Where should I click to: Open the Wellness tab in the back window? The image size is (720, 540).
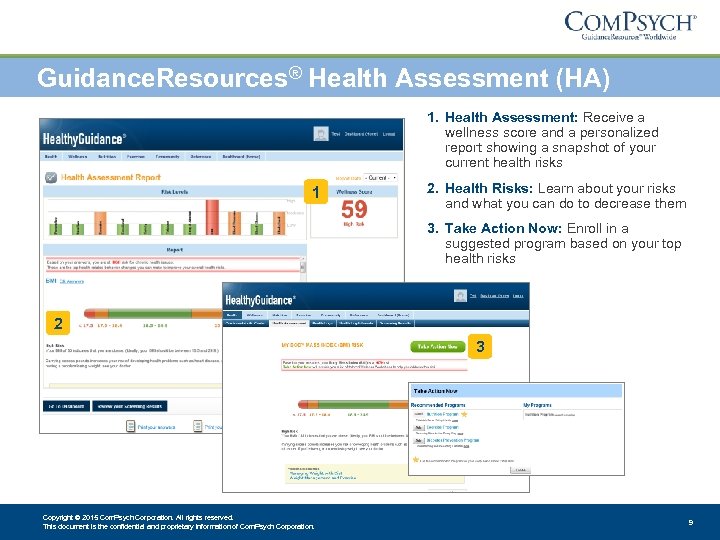point(78,157)
